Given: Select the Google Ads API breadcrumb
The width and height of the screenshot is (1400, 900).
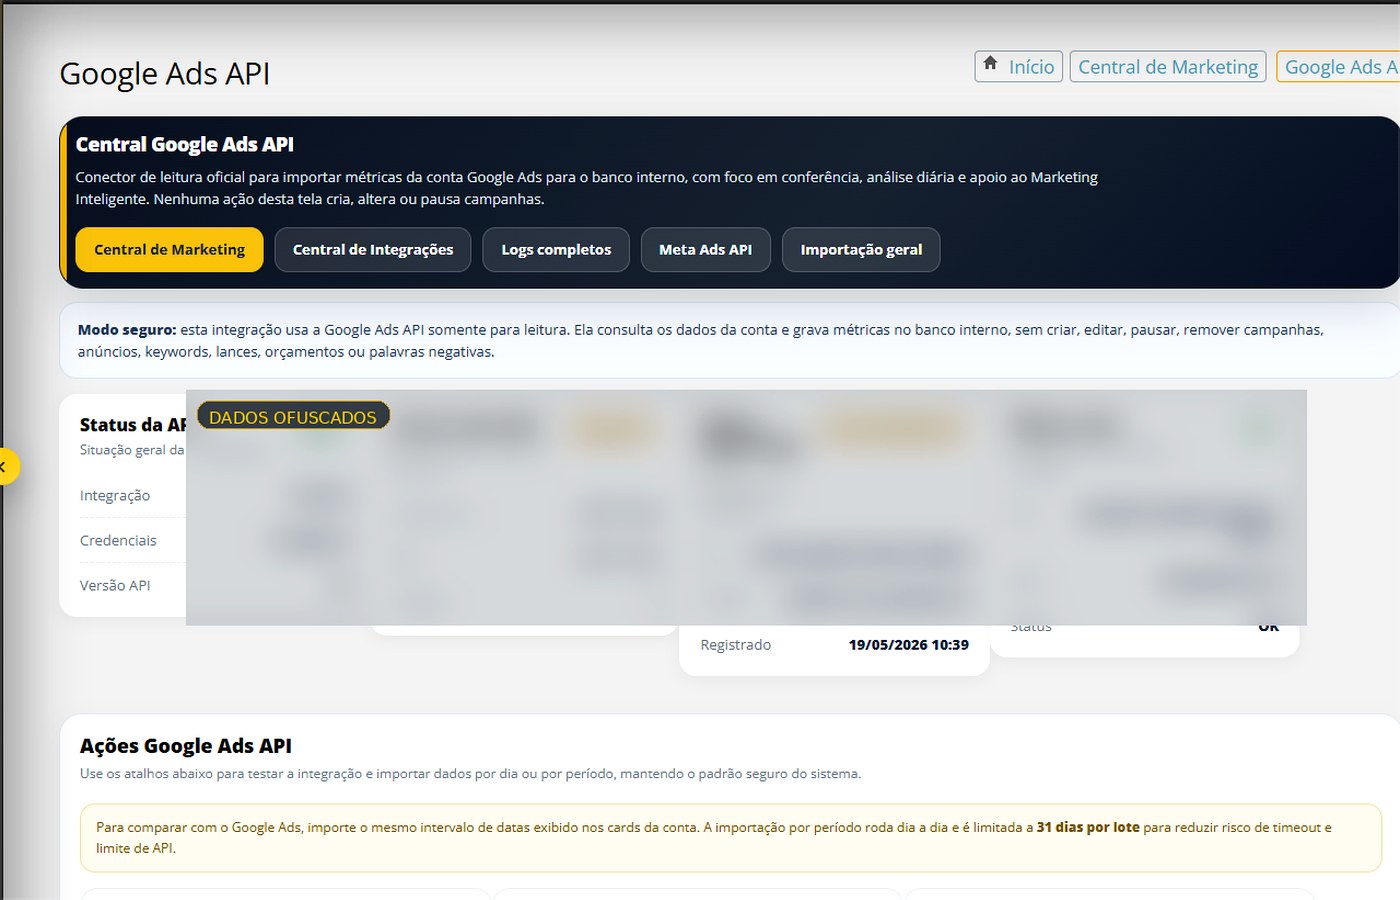Looking at the screenshot, I should pos(1338,67).
